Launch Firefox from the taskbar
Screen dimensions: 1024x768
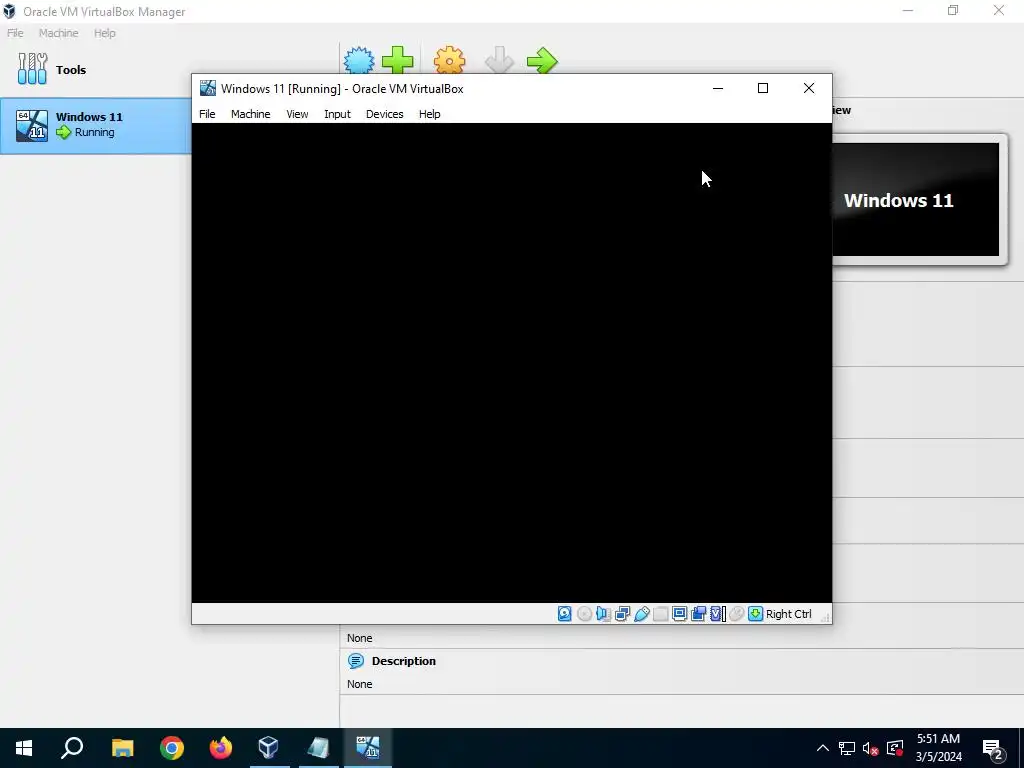[221, 748]
